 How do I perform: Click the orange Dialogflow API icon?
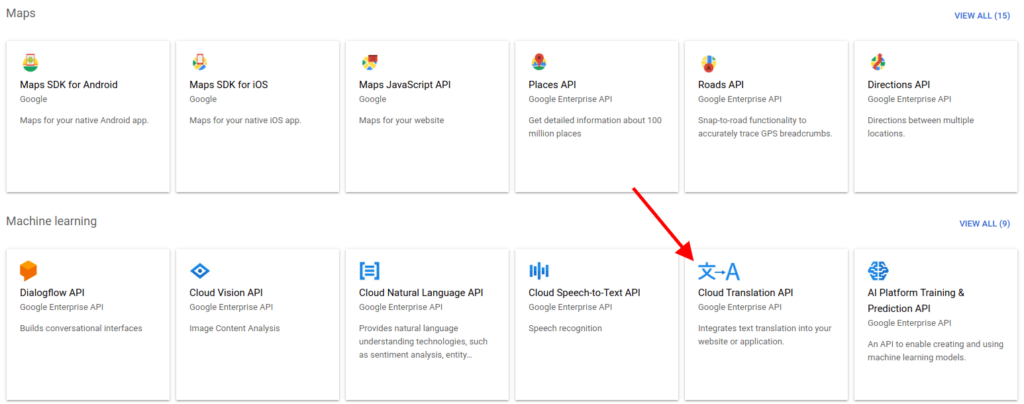pos(29,270)
